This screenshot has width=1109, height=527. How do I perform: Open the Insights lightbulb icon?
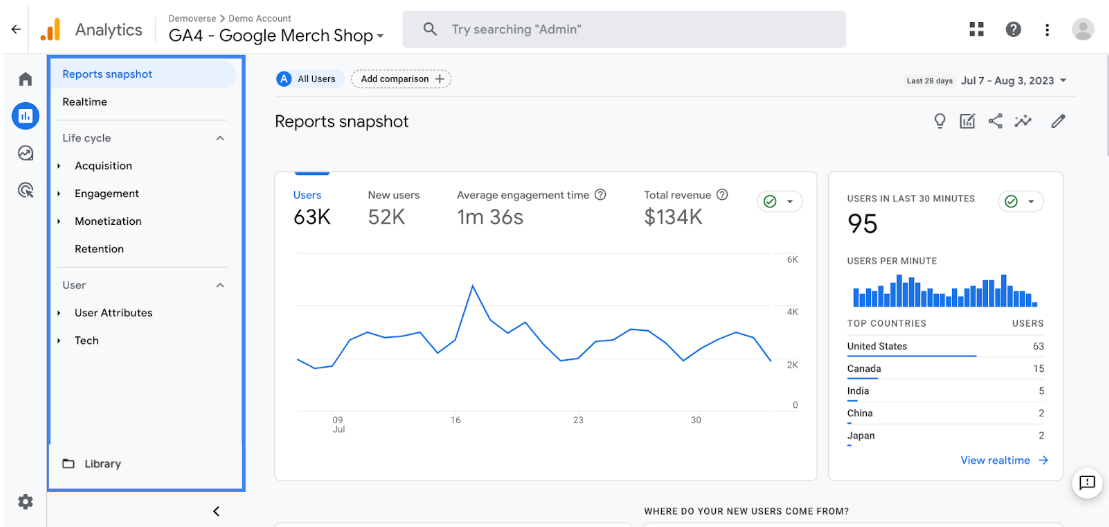point(939,121)
